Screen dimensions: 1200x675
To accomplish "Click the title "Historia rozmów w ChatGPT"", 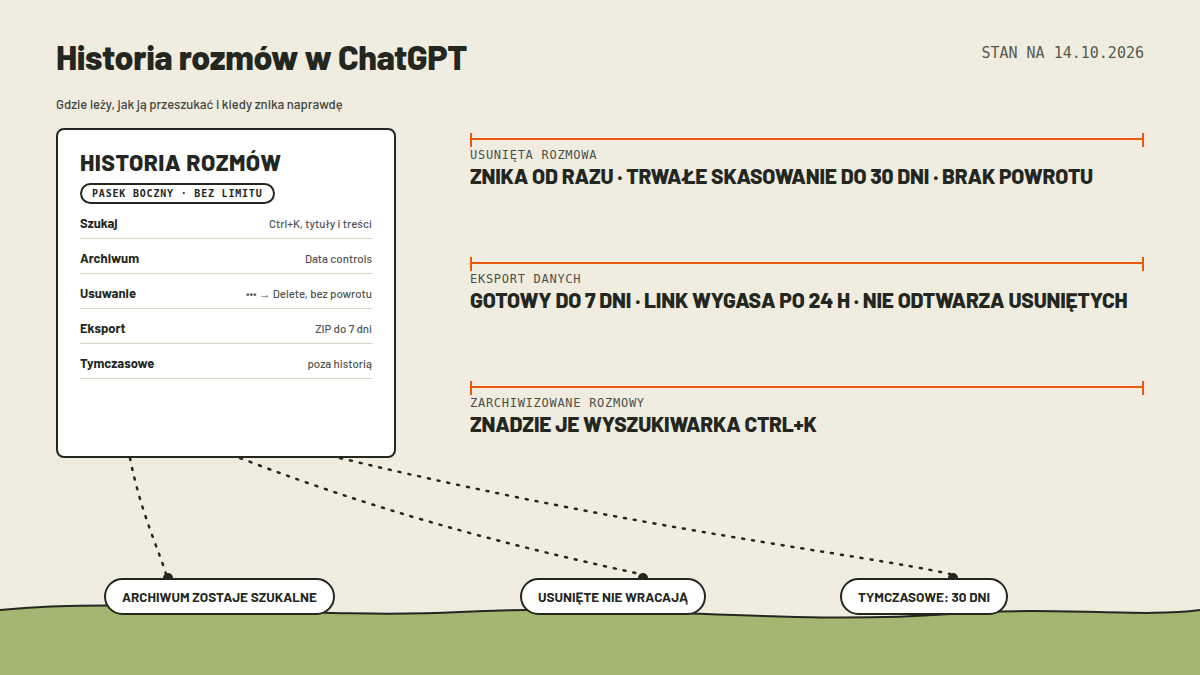I will pos(261,59).
